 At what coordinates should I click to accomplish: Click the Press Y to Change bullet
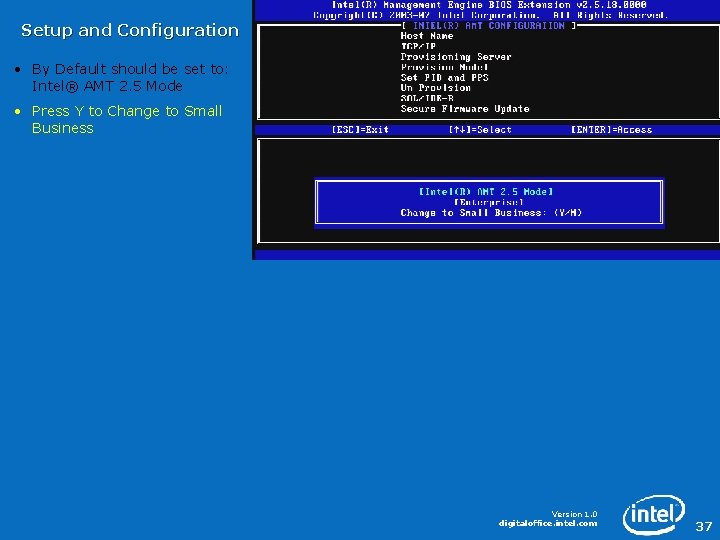click(127, 119)
